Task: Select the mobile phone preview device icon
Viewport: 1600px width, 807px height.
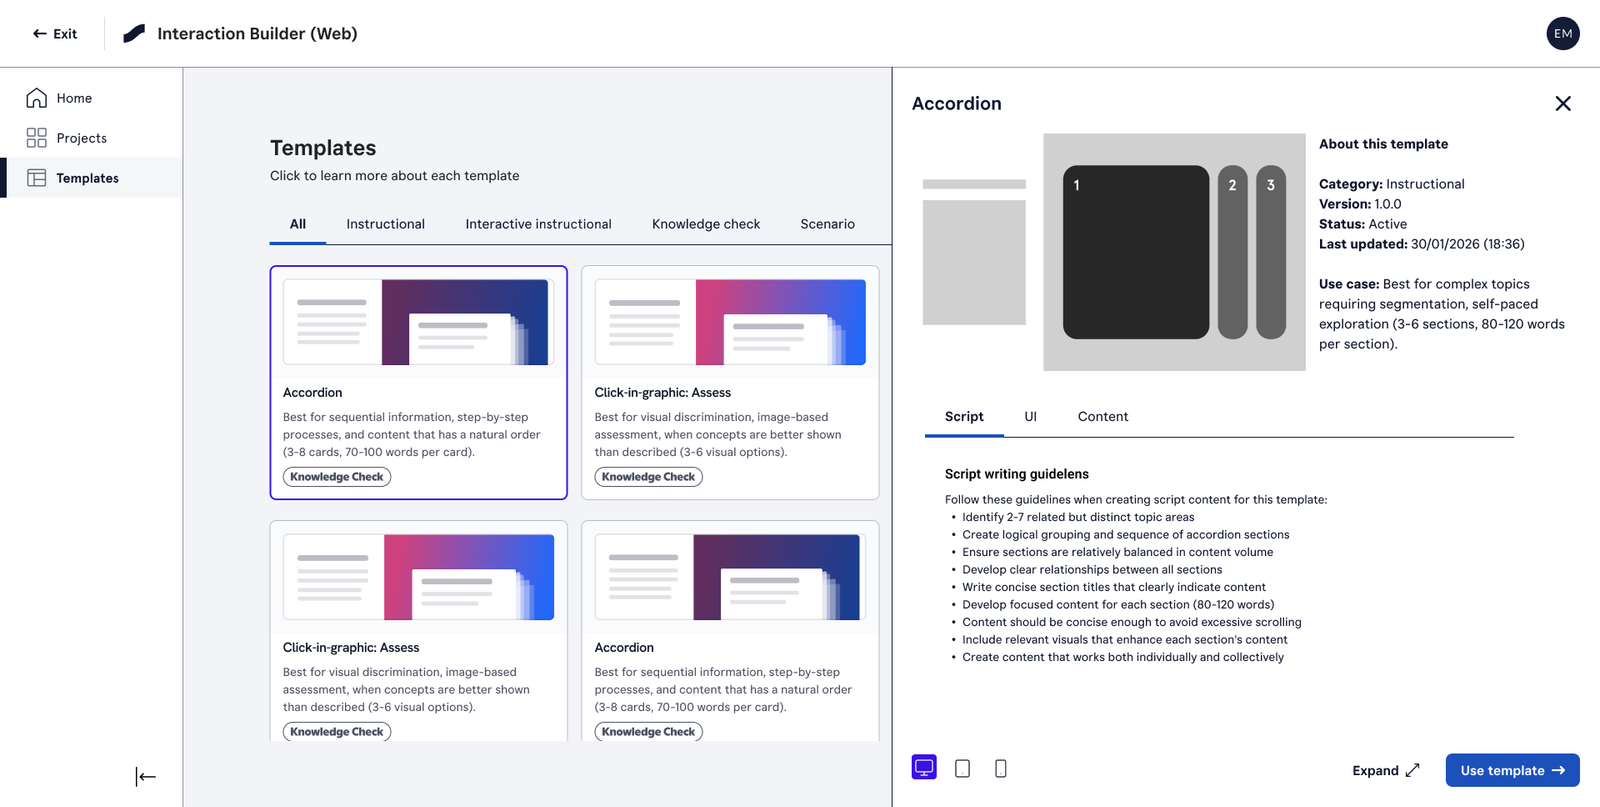Action: [1000, 768]
